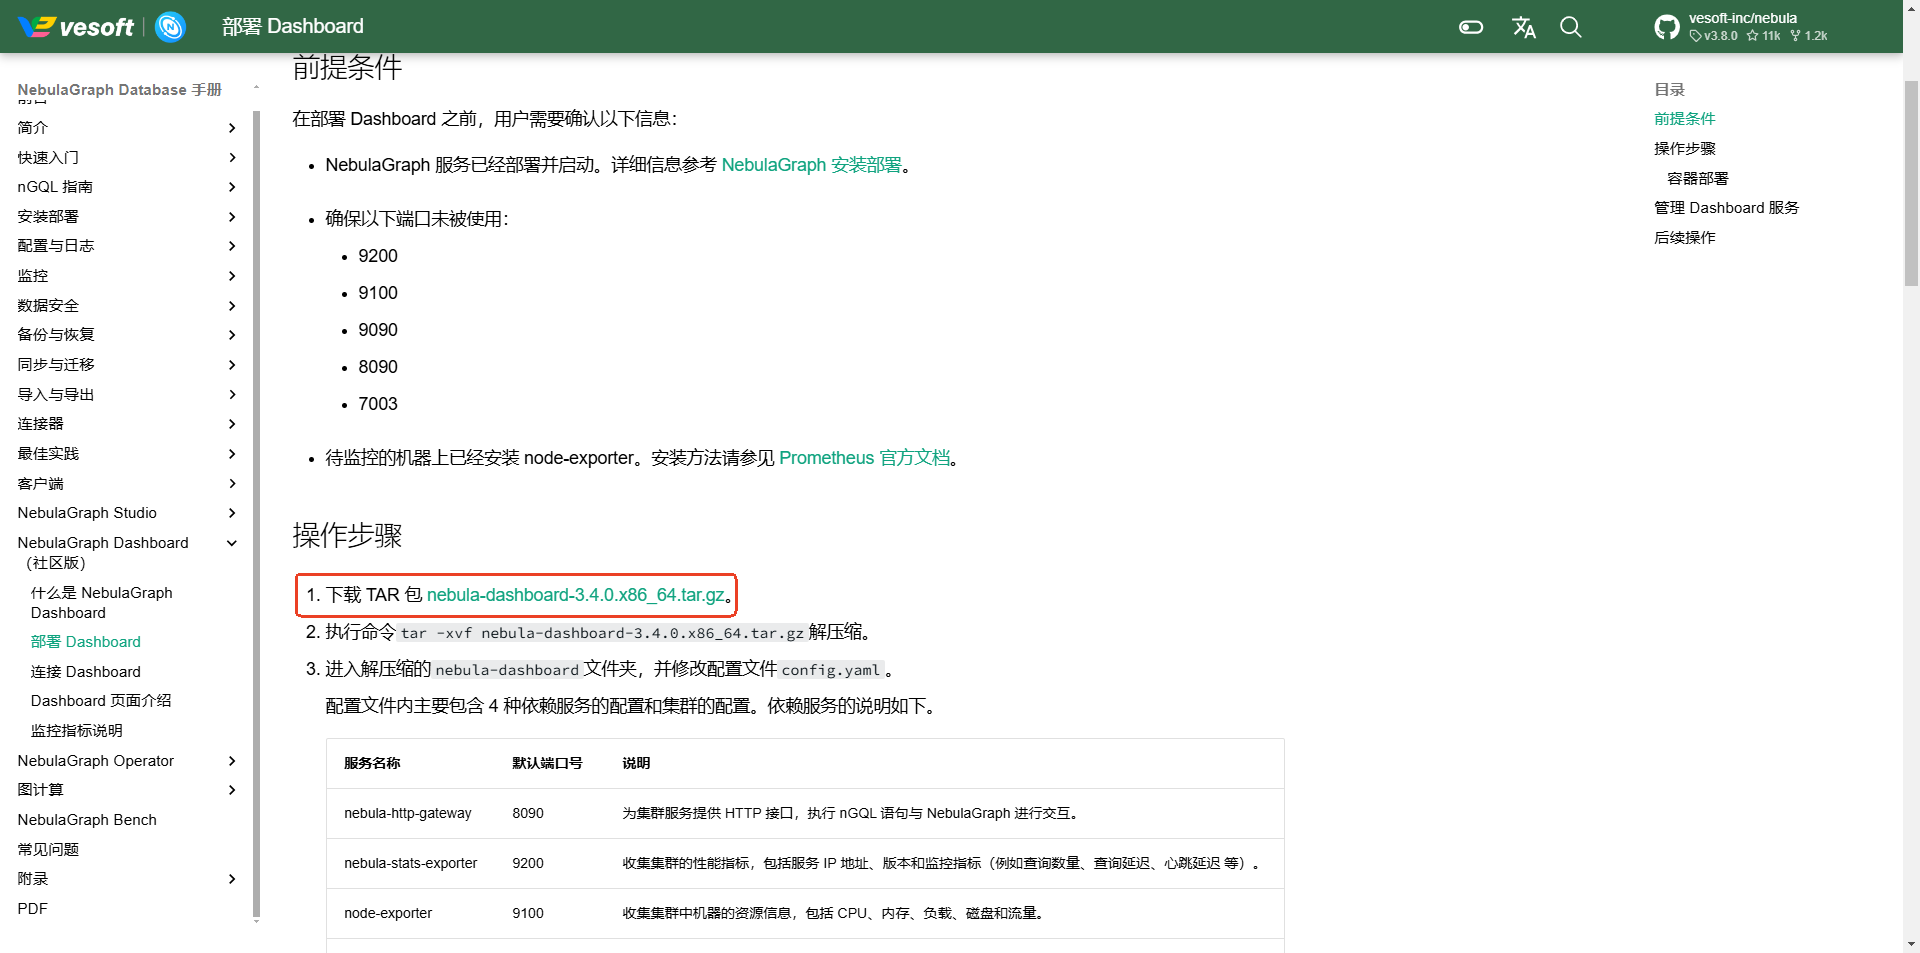Screen dimensions: 1920x953
Task: Jump to 后续操作 in table of contents
Action: (x=1684, y=238)
